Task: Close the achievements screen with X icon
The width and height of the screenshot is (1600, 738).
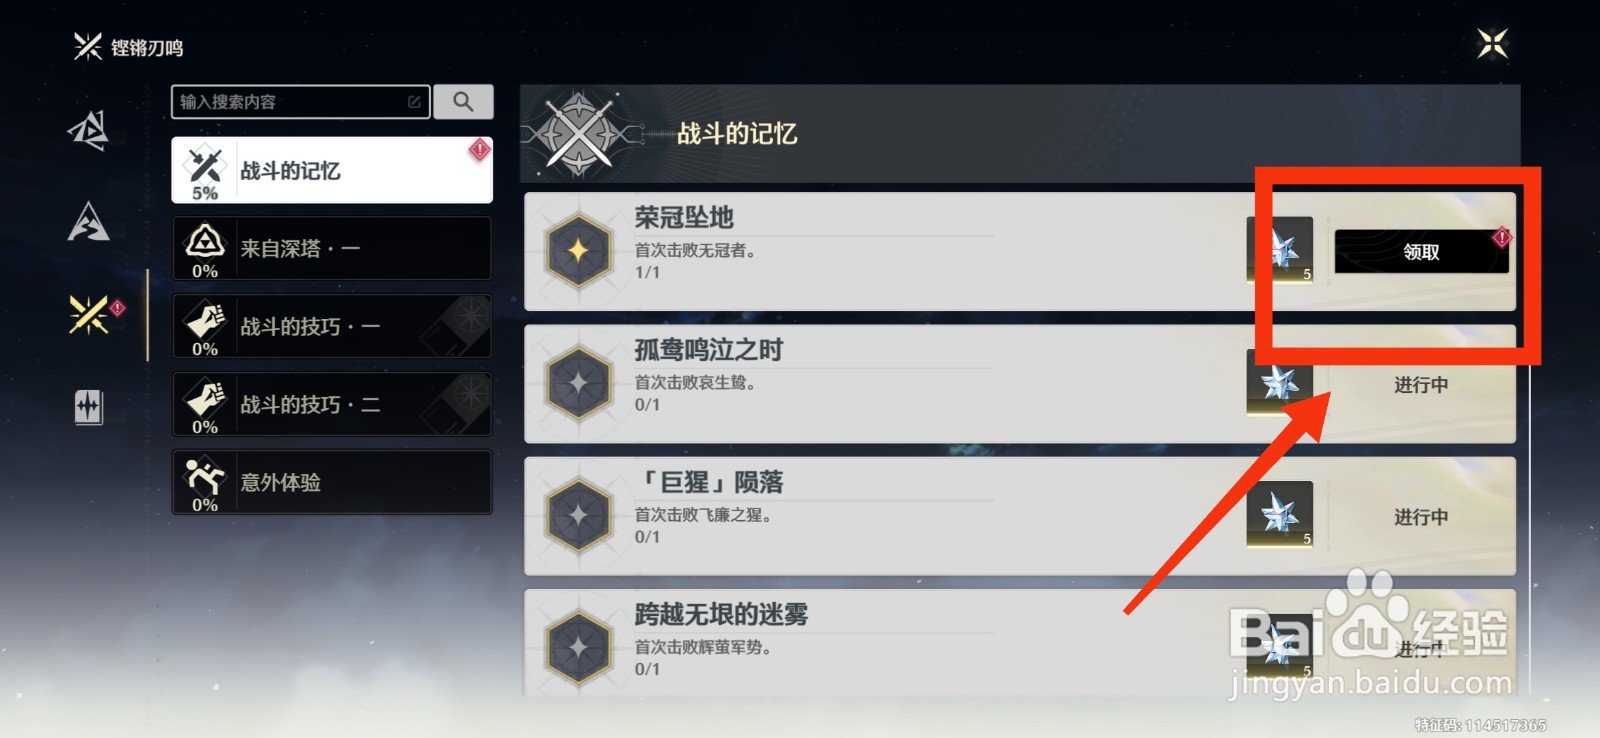Action: coord(1492,43)
